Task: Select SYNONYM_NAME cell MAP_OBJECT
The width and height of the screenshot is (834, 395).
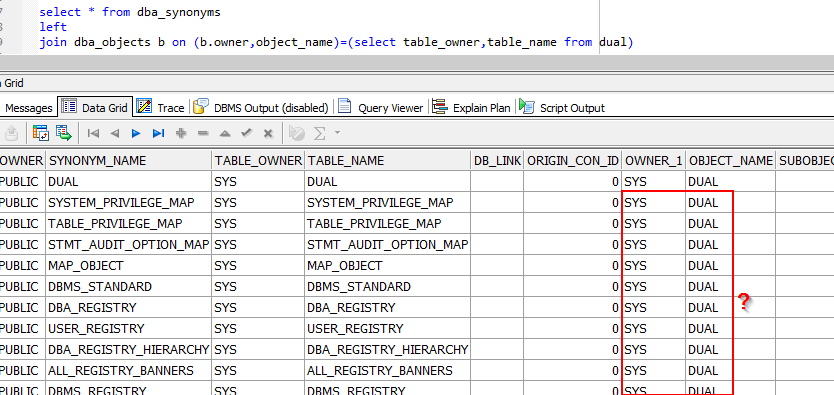Action: (x=128, y=265)
